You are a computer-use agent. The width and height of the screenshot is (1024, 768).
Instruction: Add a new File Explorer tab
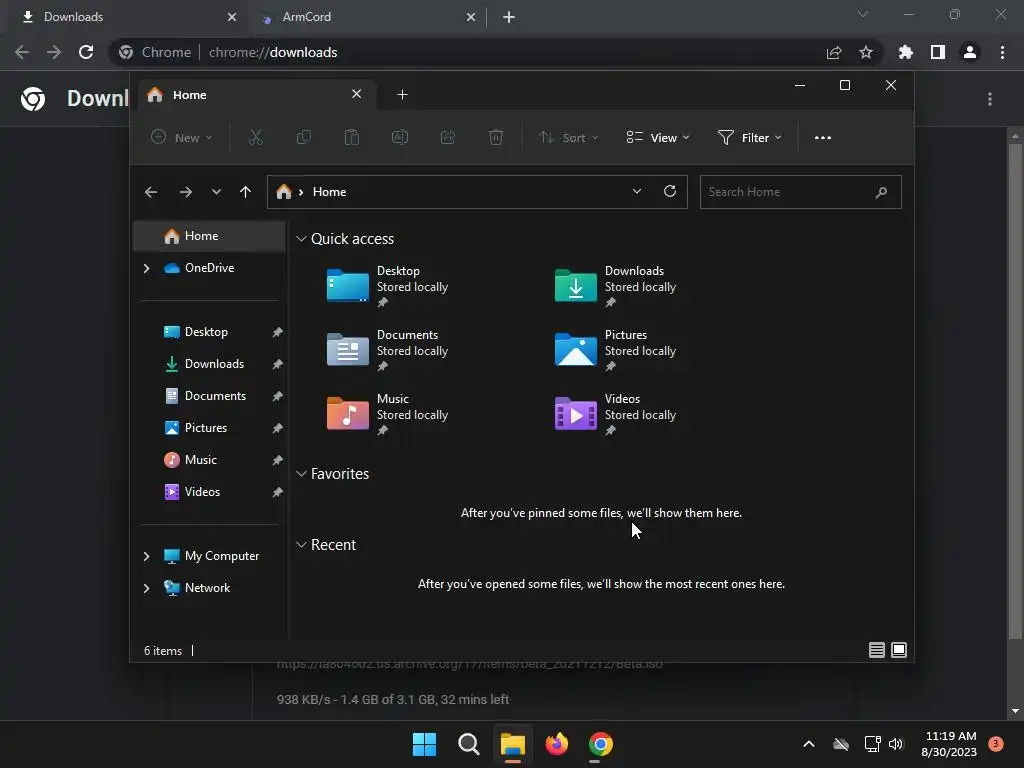click(x=402, y=95)
